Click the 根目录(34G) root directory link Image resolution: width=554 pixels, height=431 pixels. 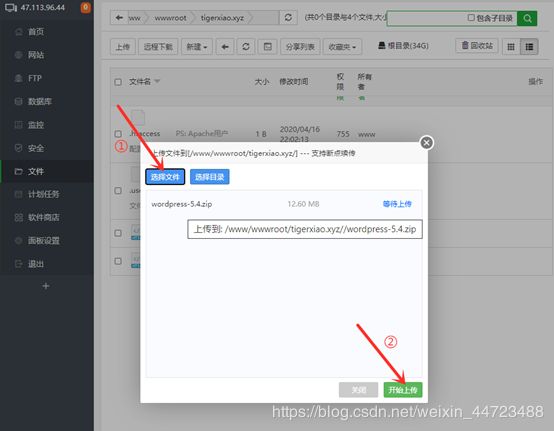click(x=403, y=46)
